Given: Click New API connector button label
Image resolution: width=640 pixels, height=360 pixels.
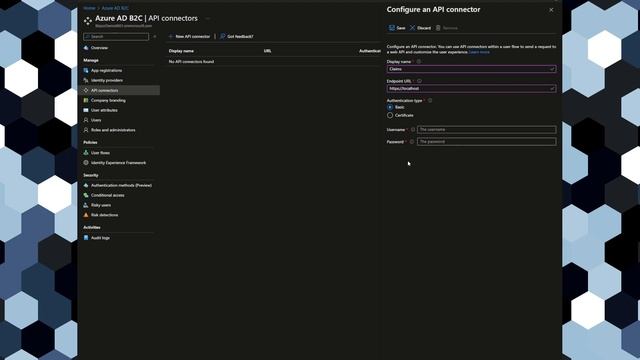Looking at the screenshot, I should pyautogui.click(x=193, y=36).
